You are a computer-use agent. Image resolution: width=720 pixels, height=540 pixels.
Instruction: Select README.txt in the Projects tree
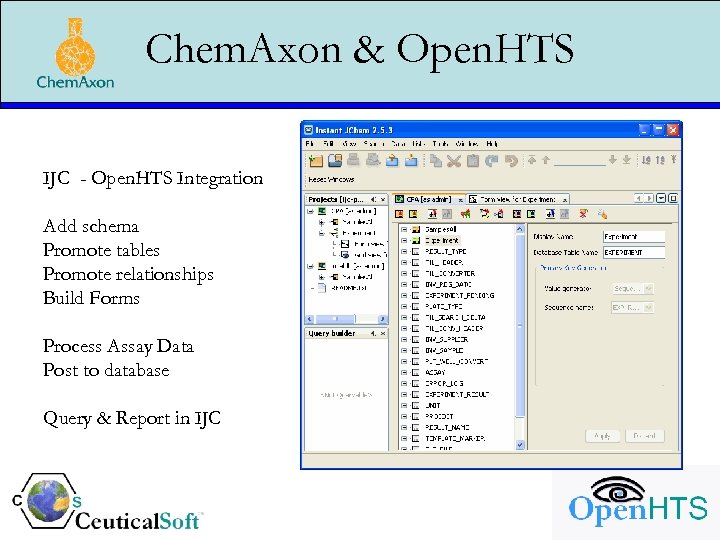tap(349, 288)
